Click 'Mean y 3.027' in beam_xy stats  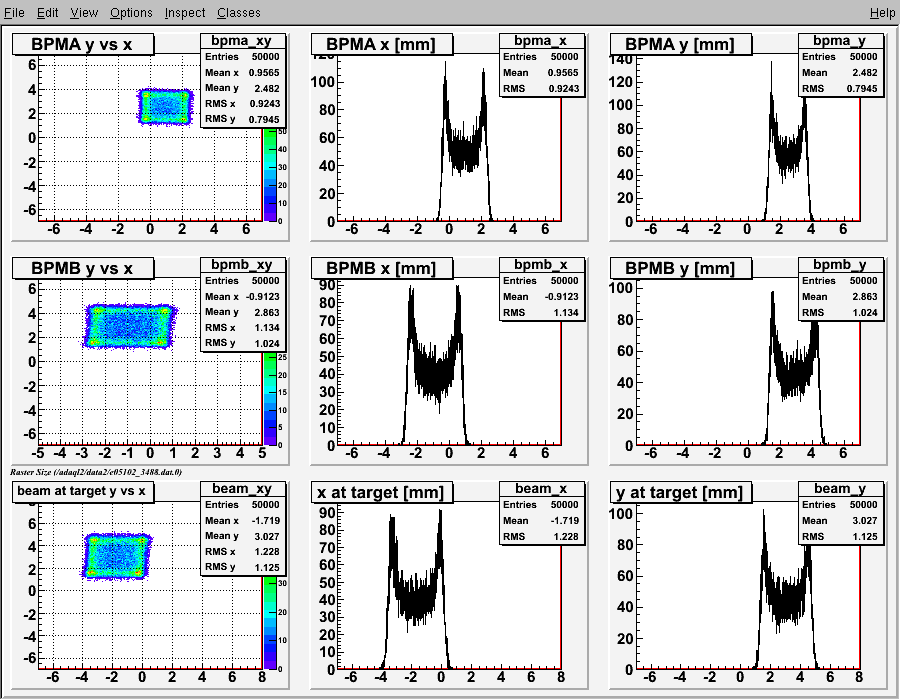(x=242, y=536)
